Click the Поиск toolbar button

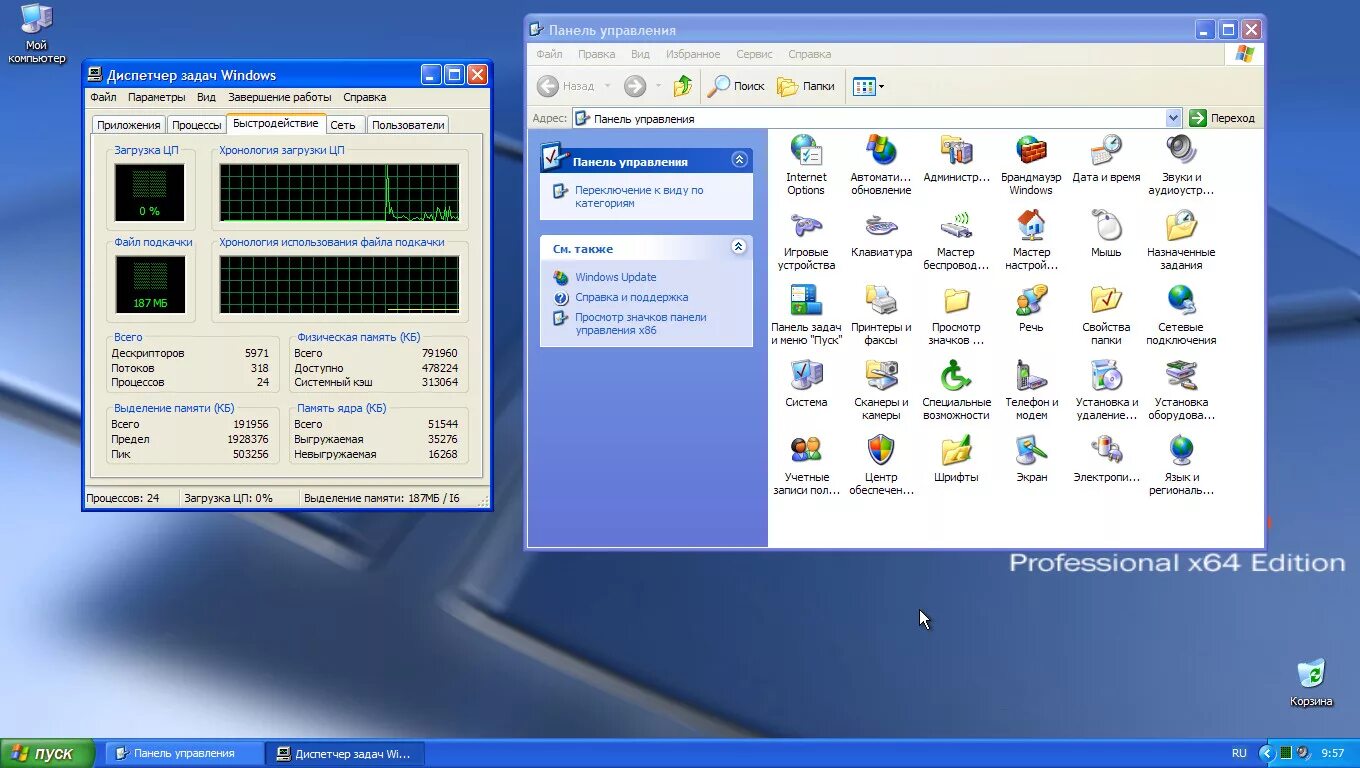tap(736, 86)
